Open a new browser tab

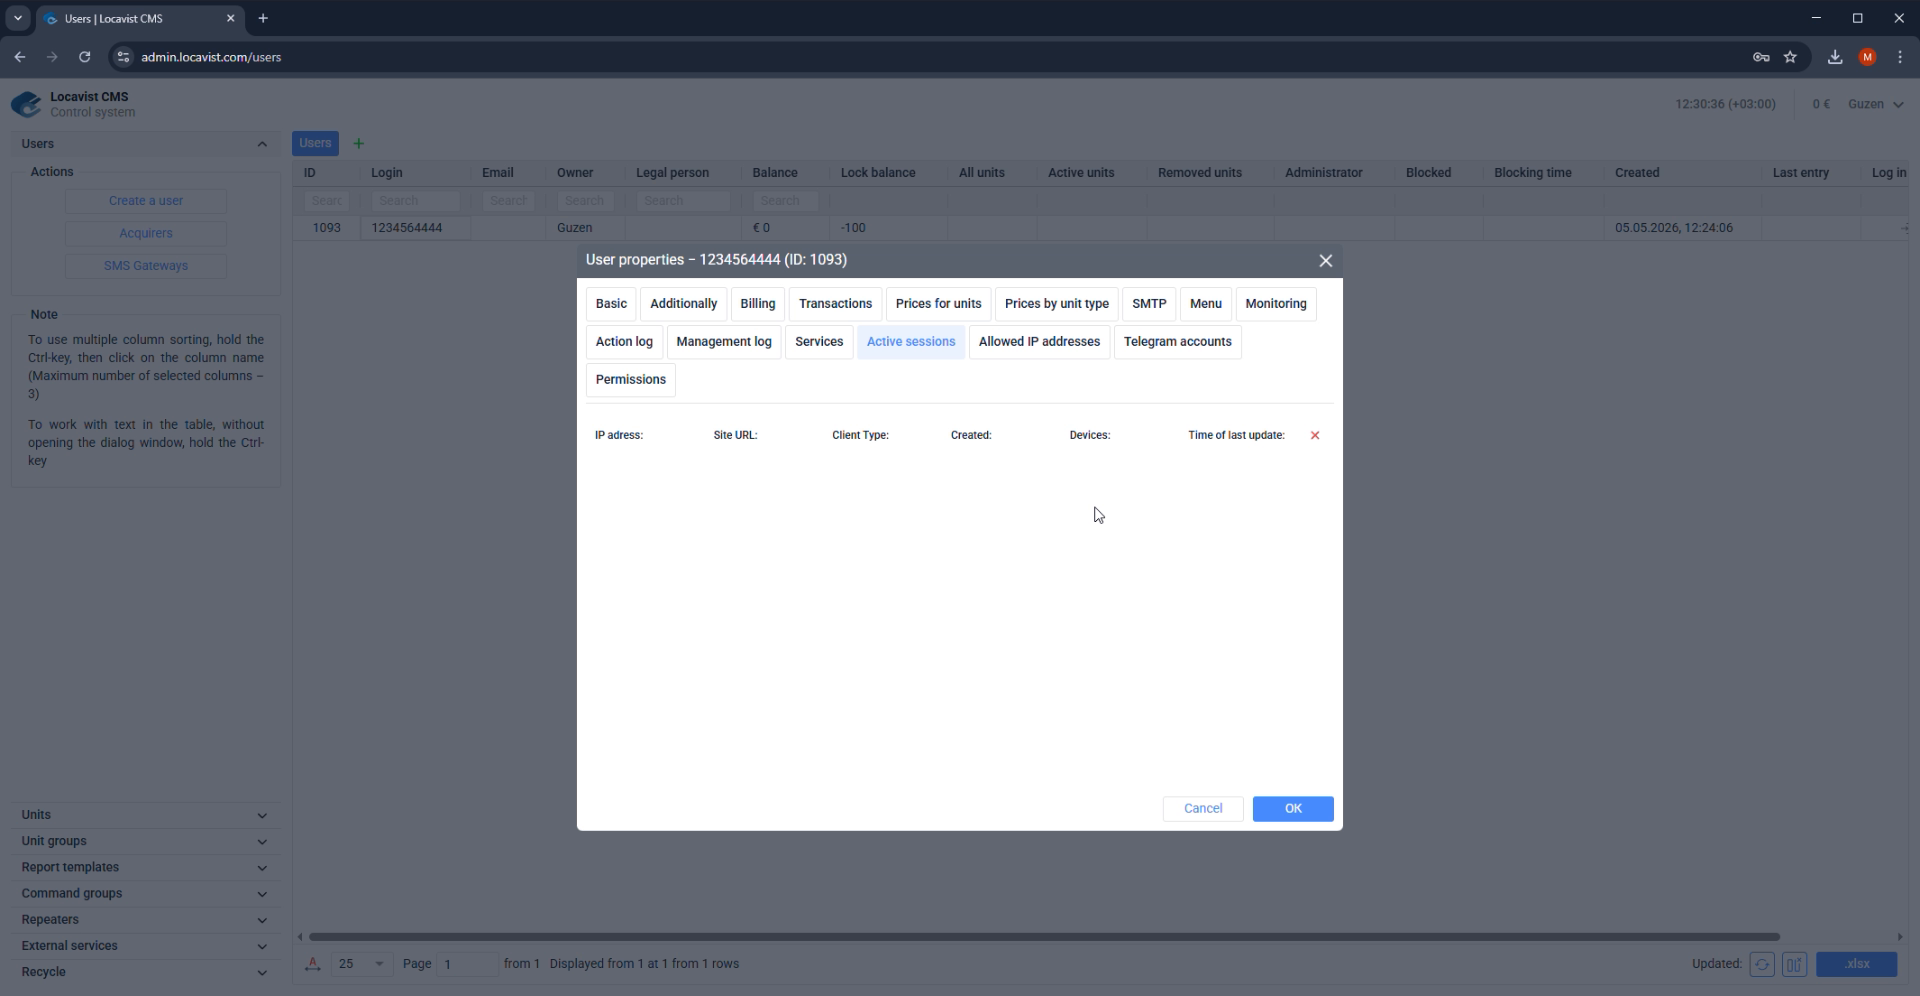tap(263, 18)
